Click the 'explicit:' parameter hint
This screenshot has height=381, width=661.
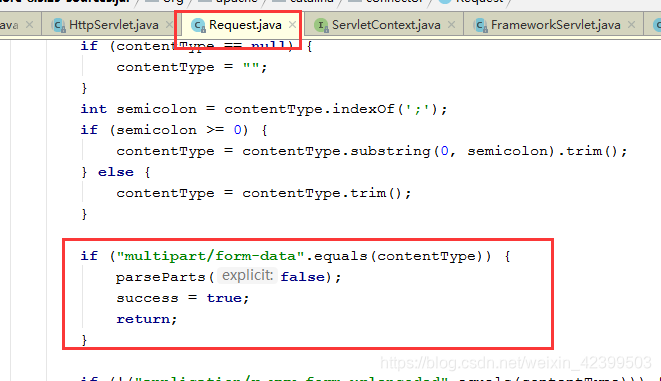(x=247, y=276)
